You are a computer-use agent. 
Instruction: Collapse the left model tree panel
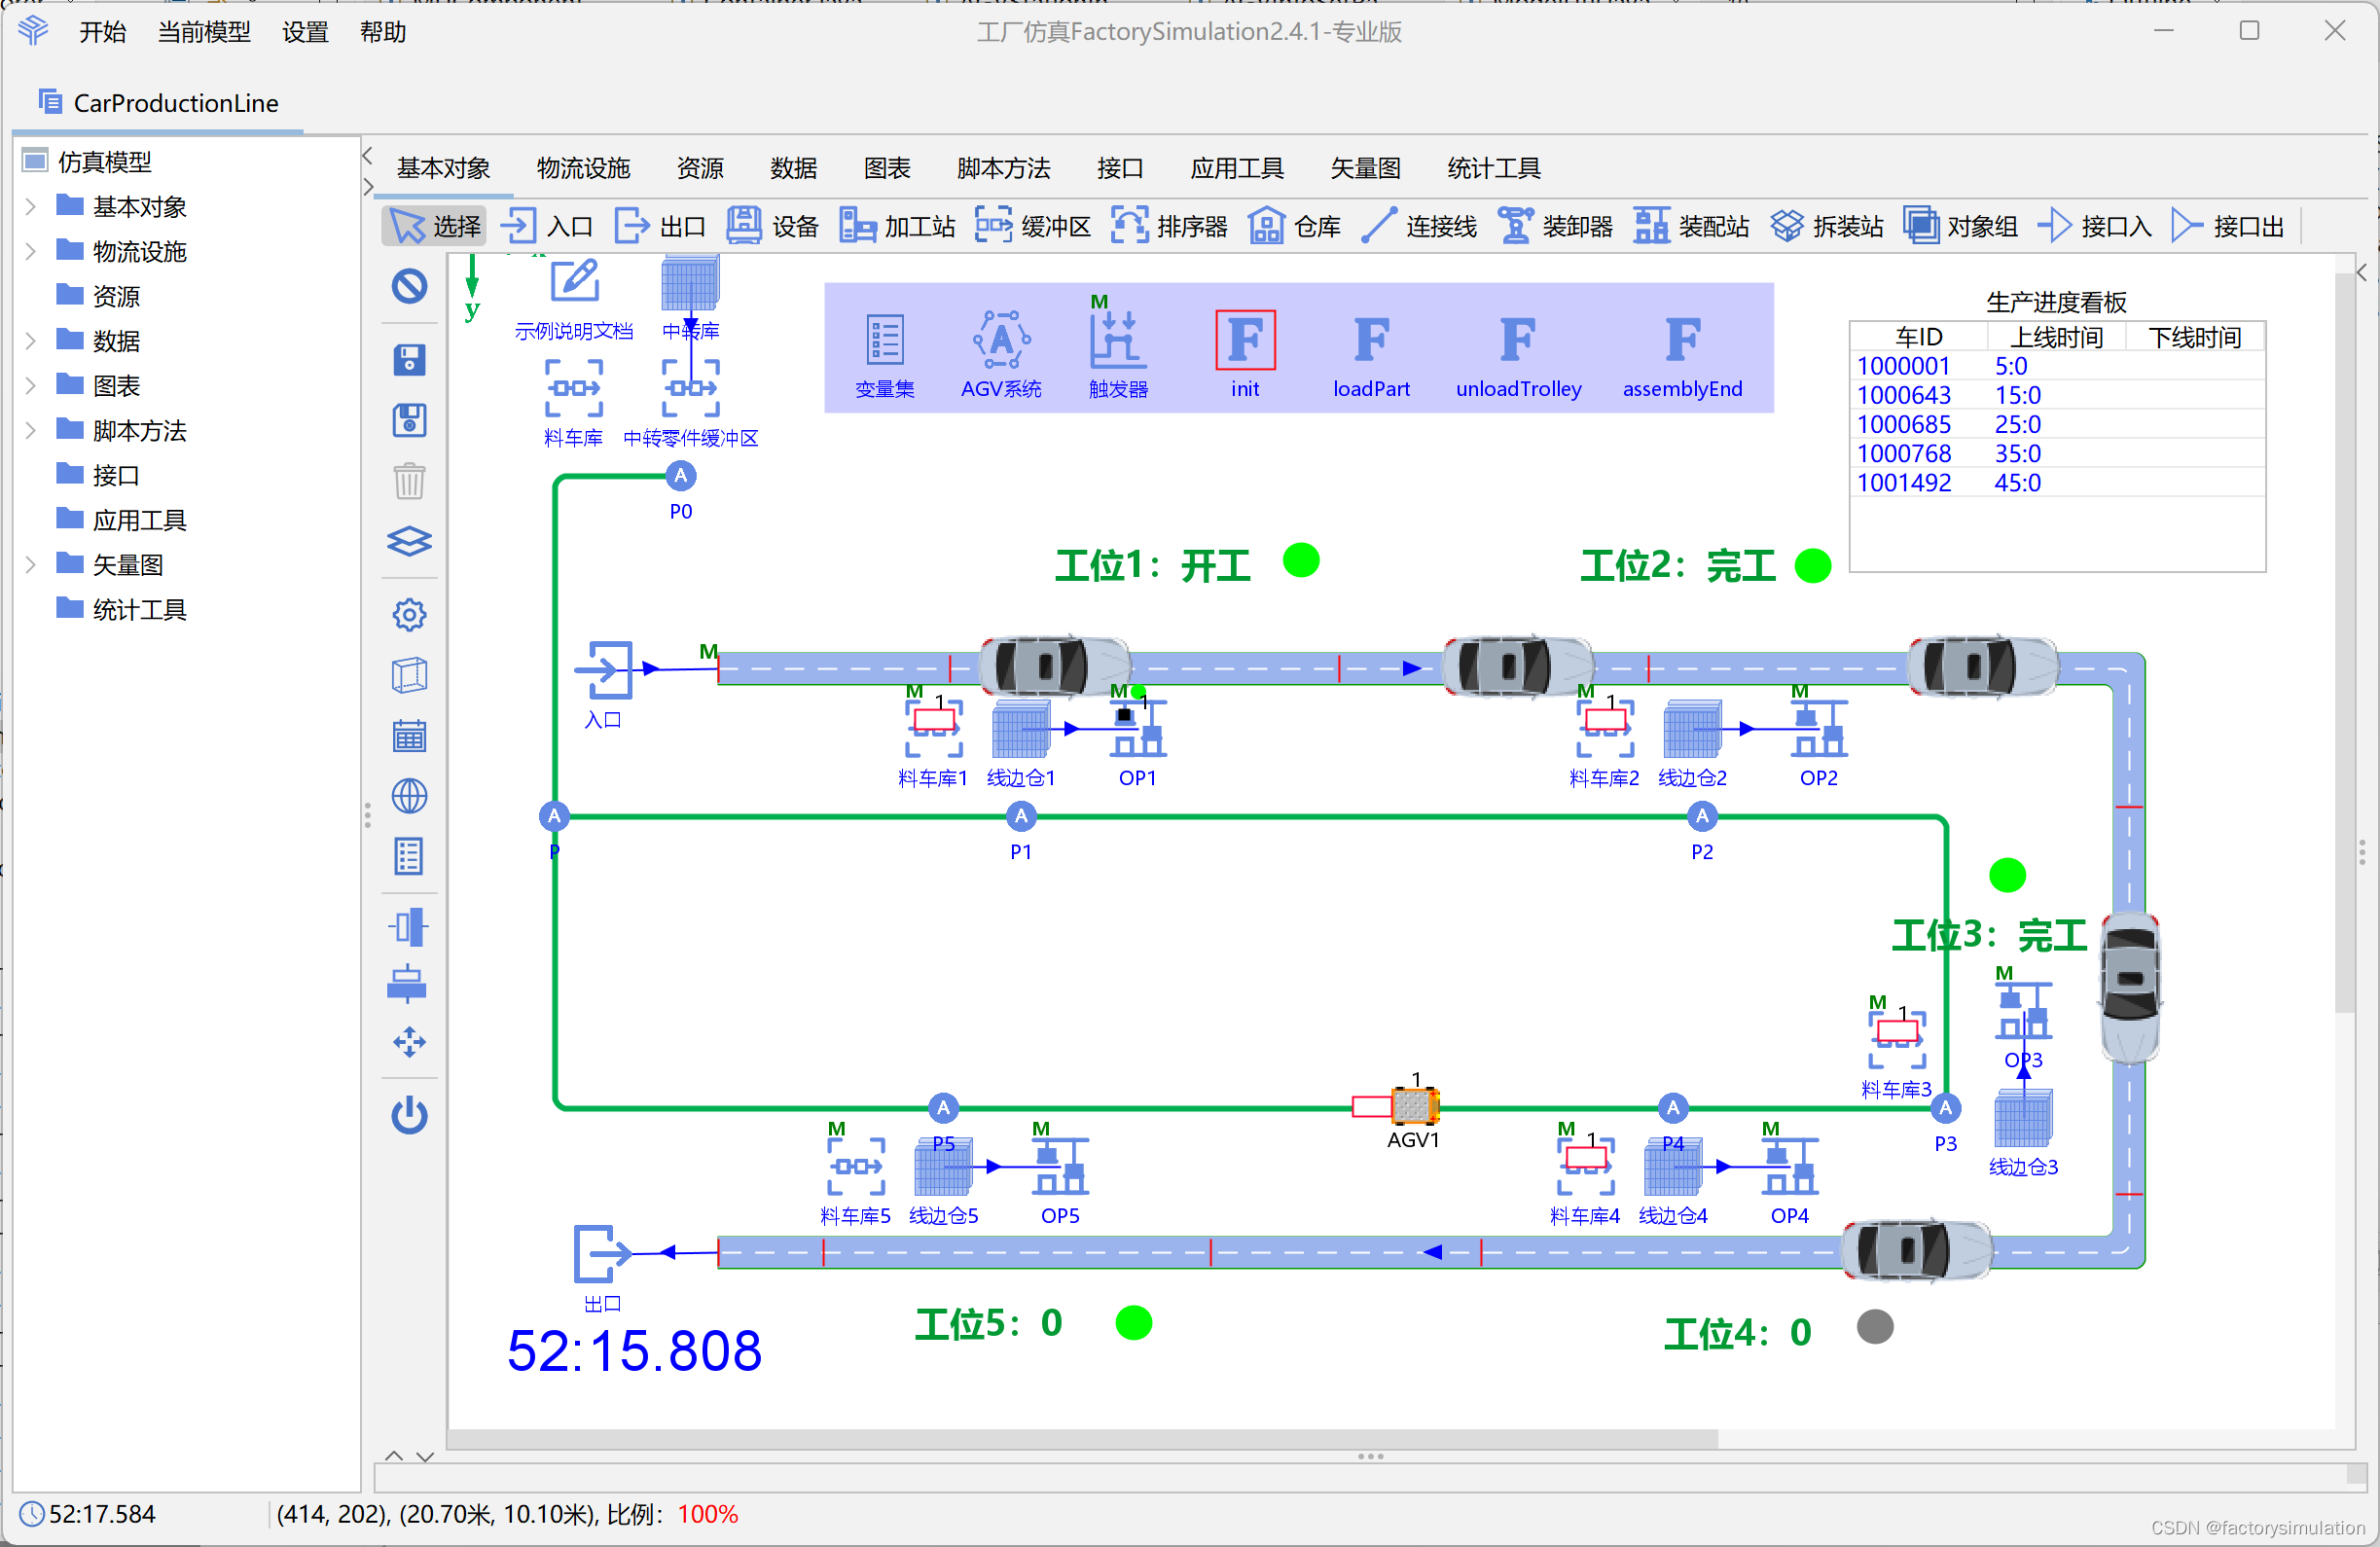[367, 155]
